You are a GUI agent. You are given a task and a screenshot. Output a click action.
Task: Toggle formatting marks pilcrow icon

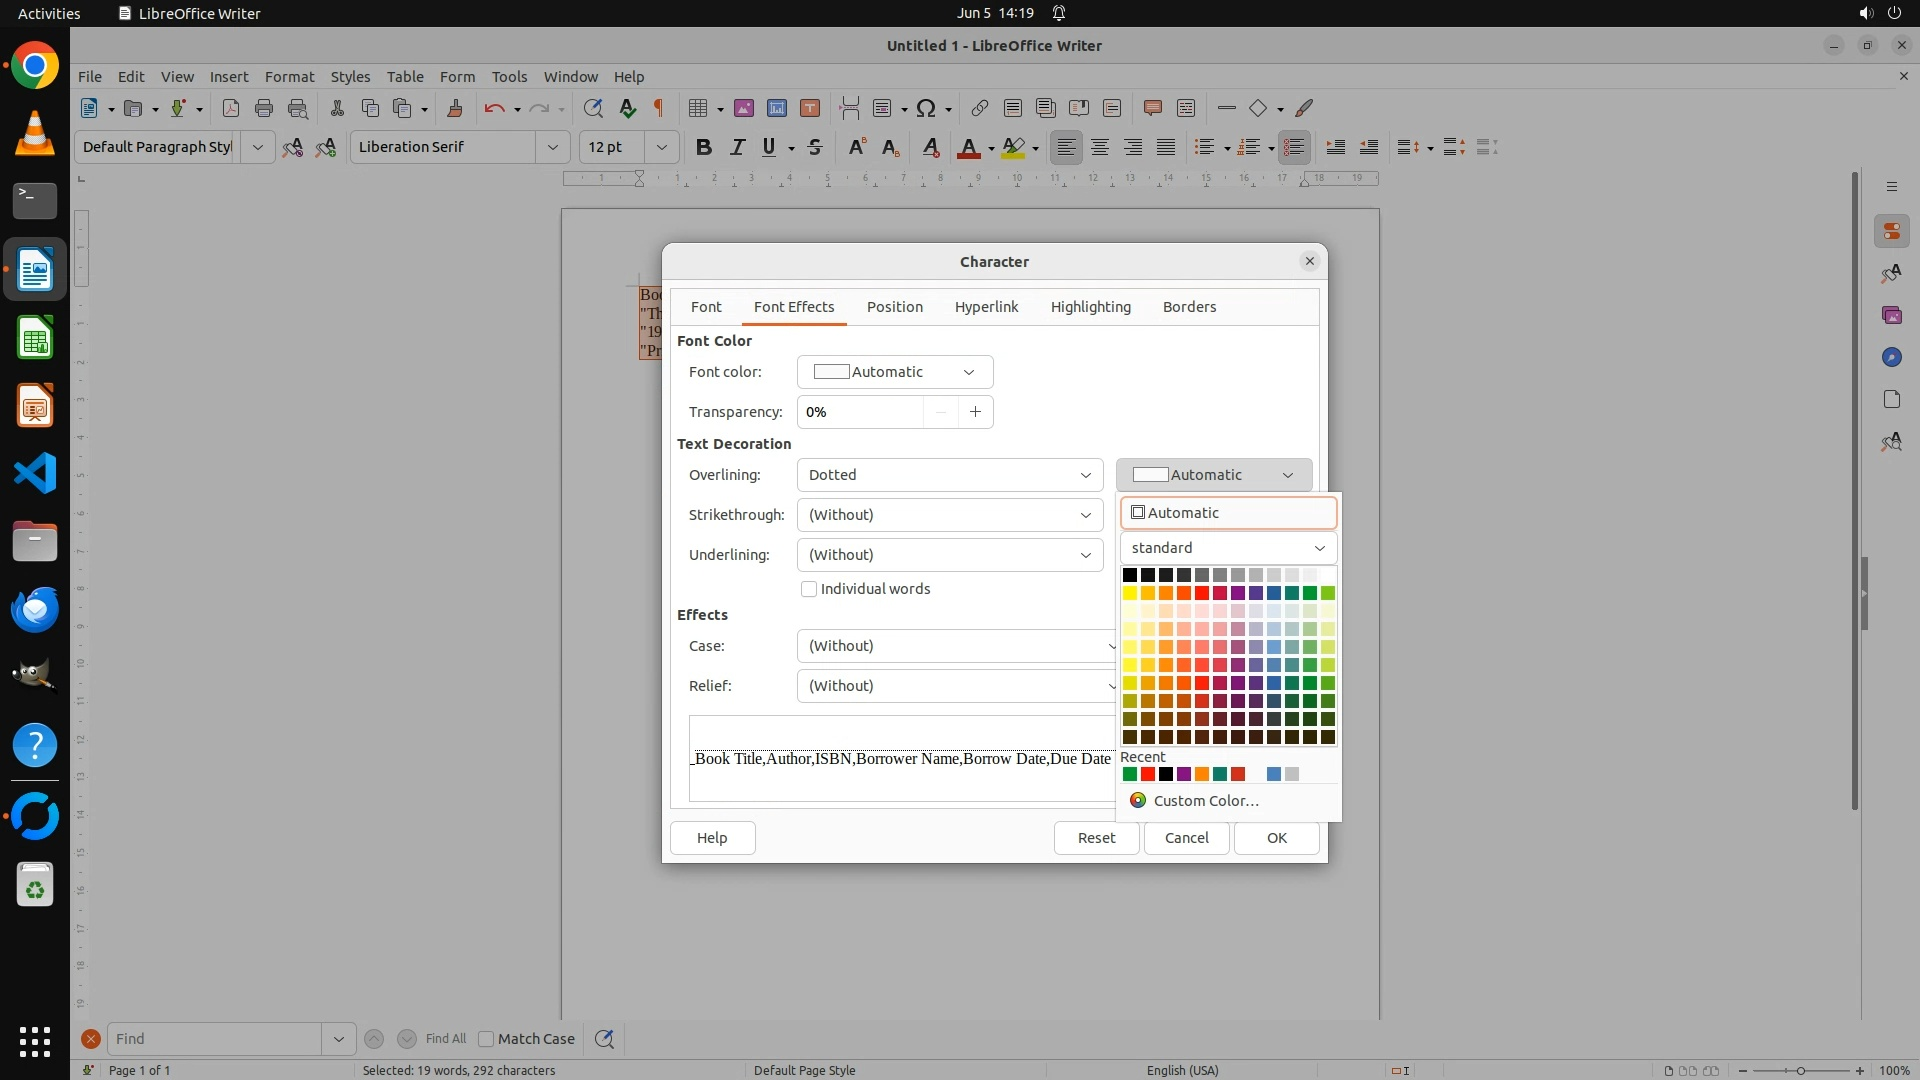[x=659, y=108]
